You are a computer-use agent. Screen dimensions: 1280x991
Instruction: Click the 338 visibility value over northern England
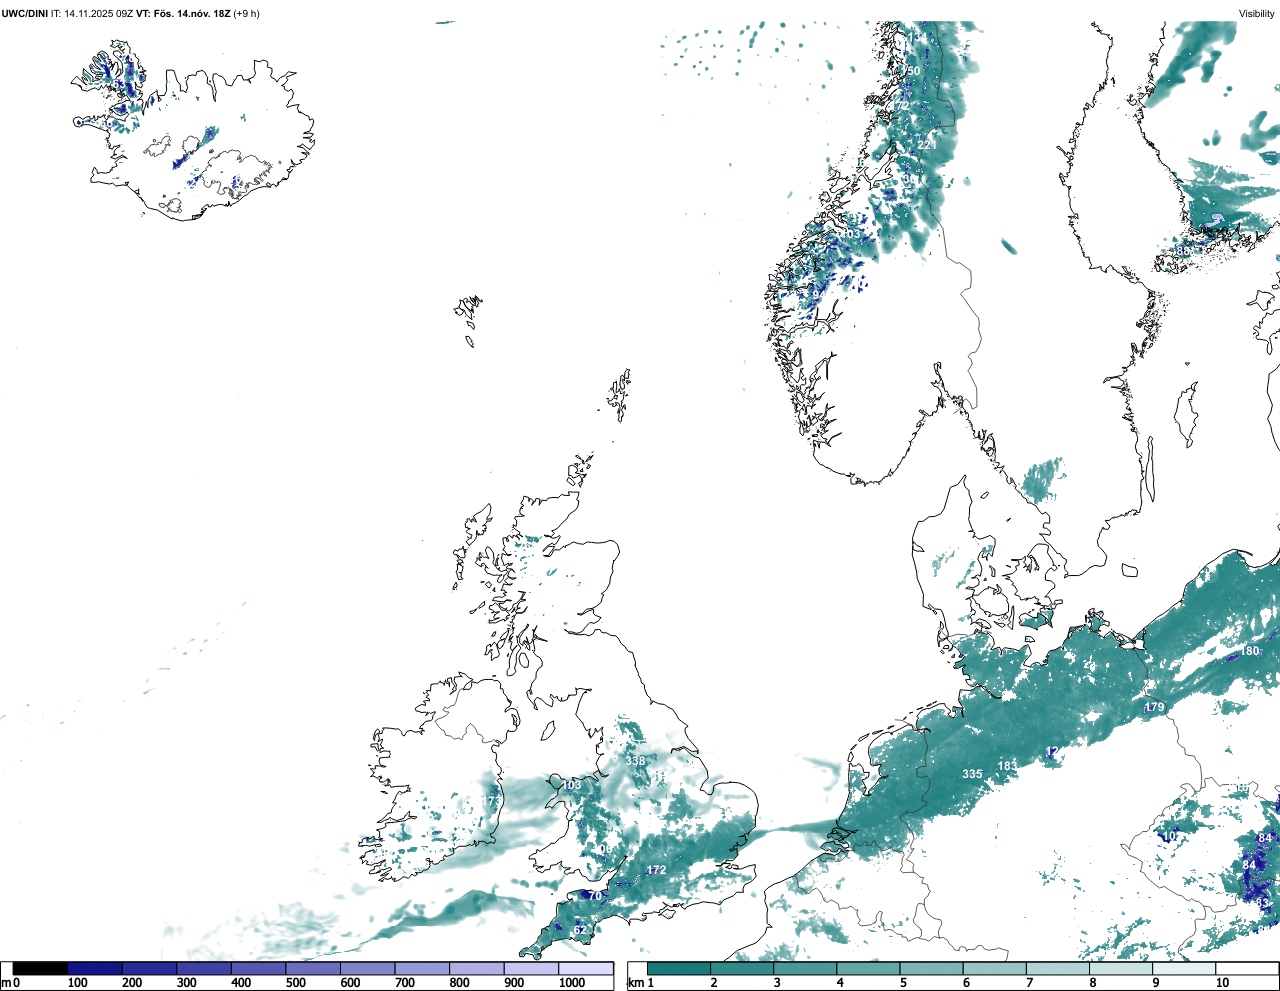click(x=635, y=761)
